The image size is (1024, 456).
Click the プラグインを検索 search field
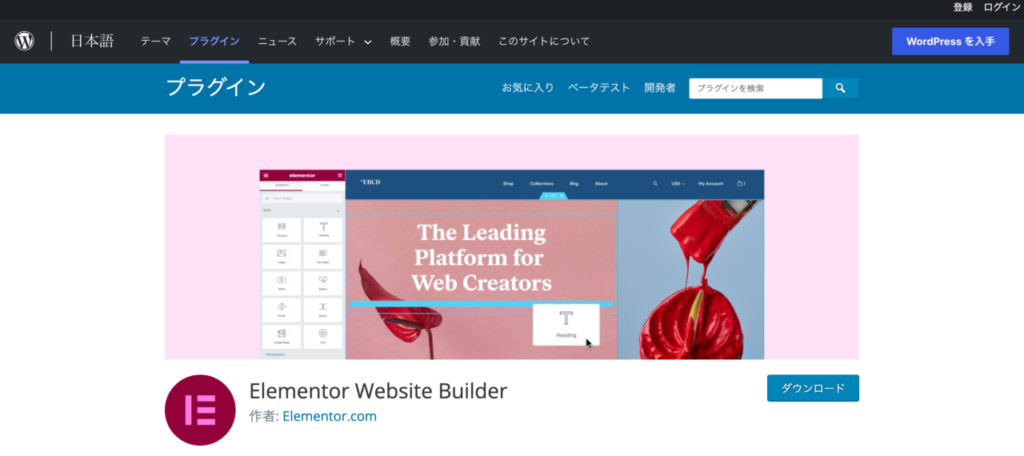pyautogui.click(x=756, y=88)
